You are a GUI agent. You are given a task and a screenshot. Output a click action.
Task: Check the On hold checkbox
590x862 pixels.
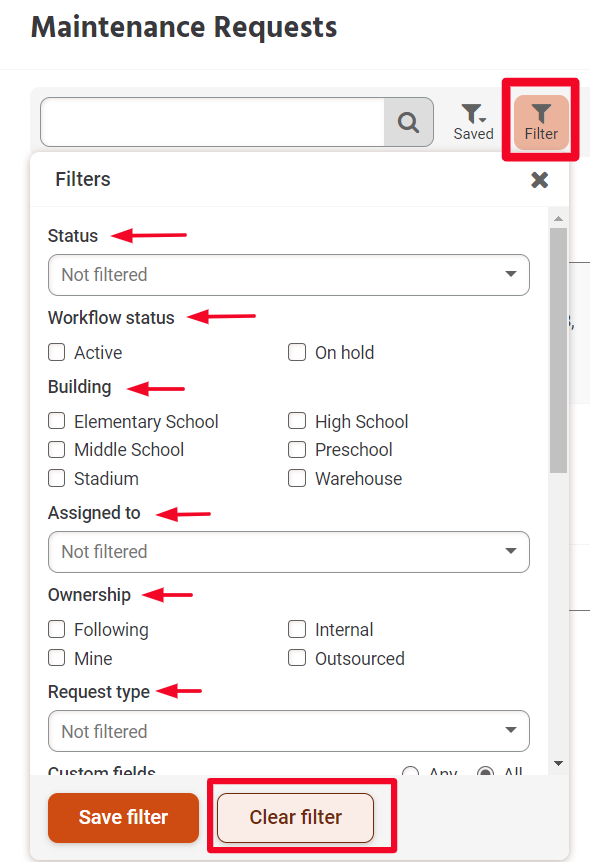297,352
